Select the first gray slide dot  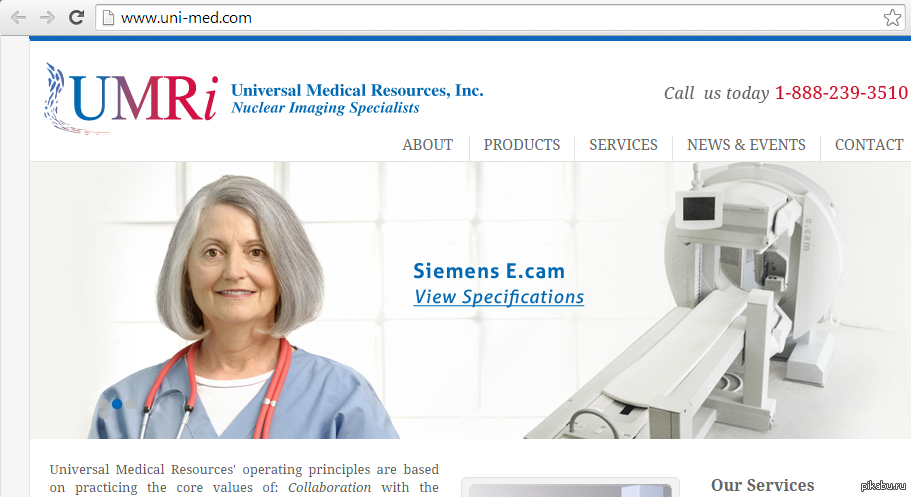point(104,404)
